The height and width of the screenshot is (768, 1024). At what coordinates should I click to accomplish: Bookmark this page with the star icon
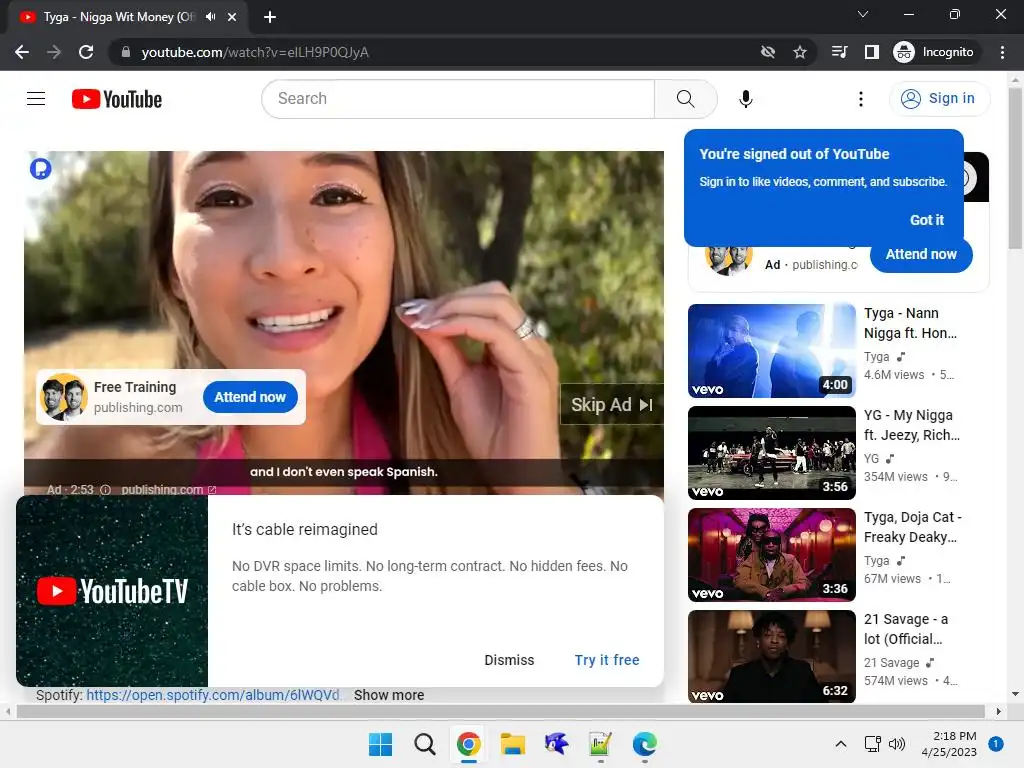(800, 52)
